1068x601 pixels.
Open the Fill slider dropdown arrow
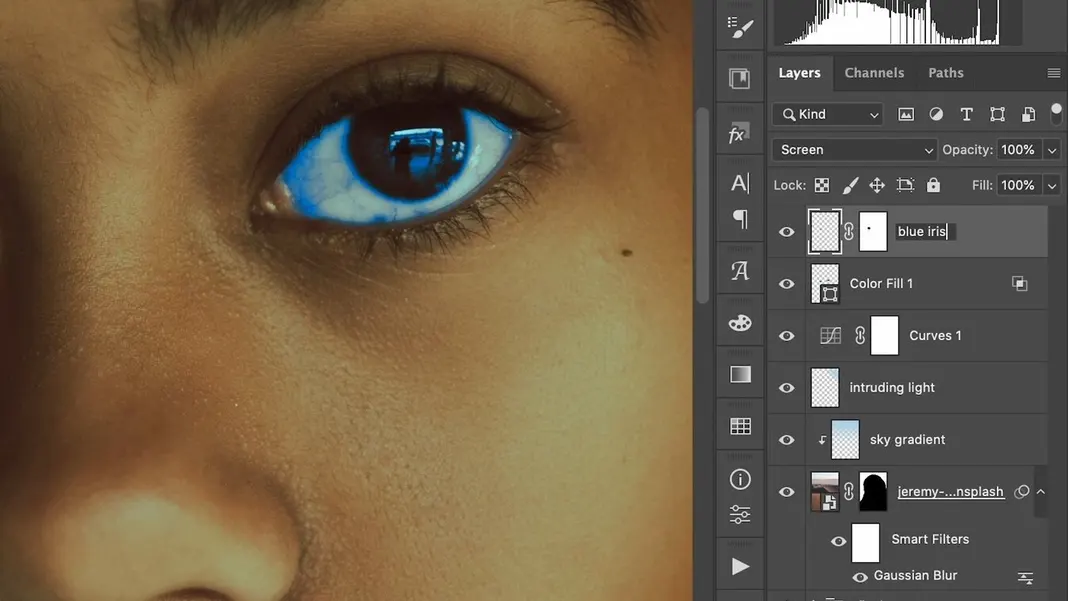(x=1052, y=185)
